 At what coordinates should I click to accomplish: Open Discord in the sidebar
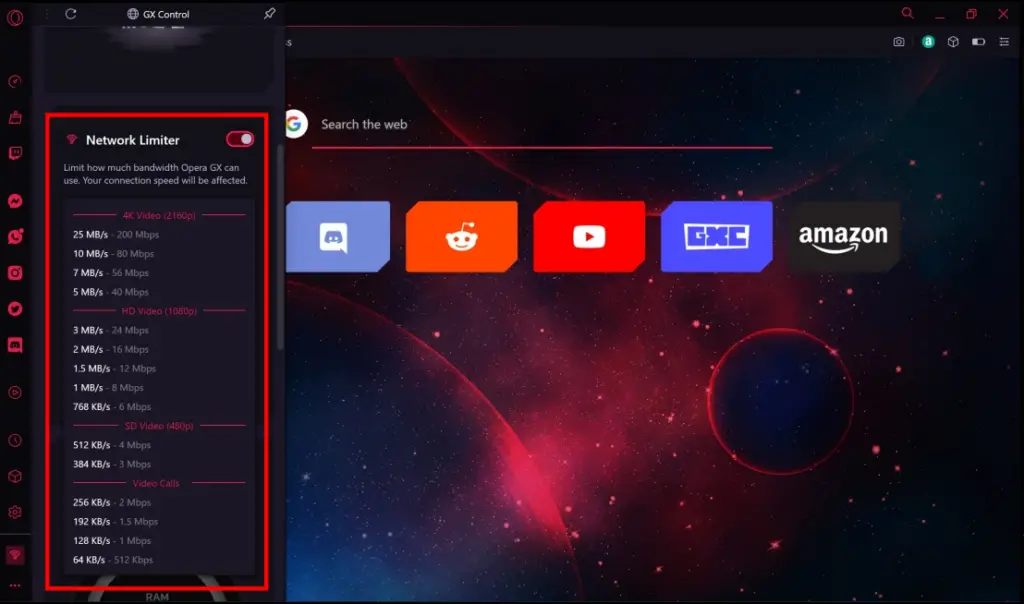coord(15,345)
